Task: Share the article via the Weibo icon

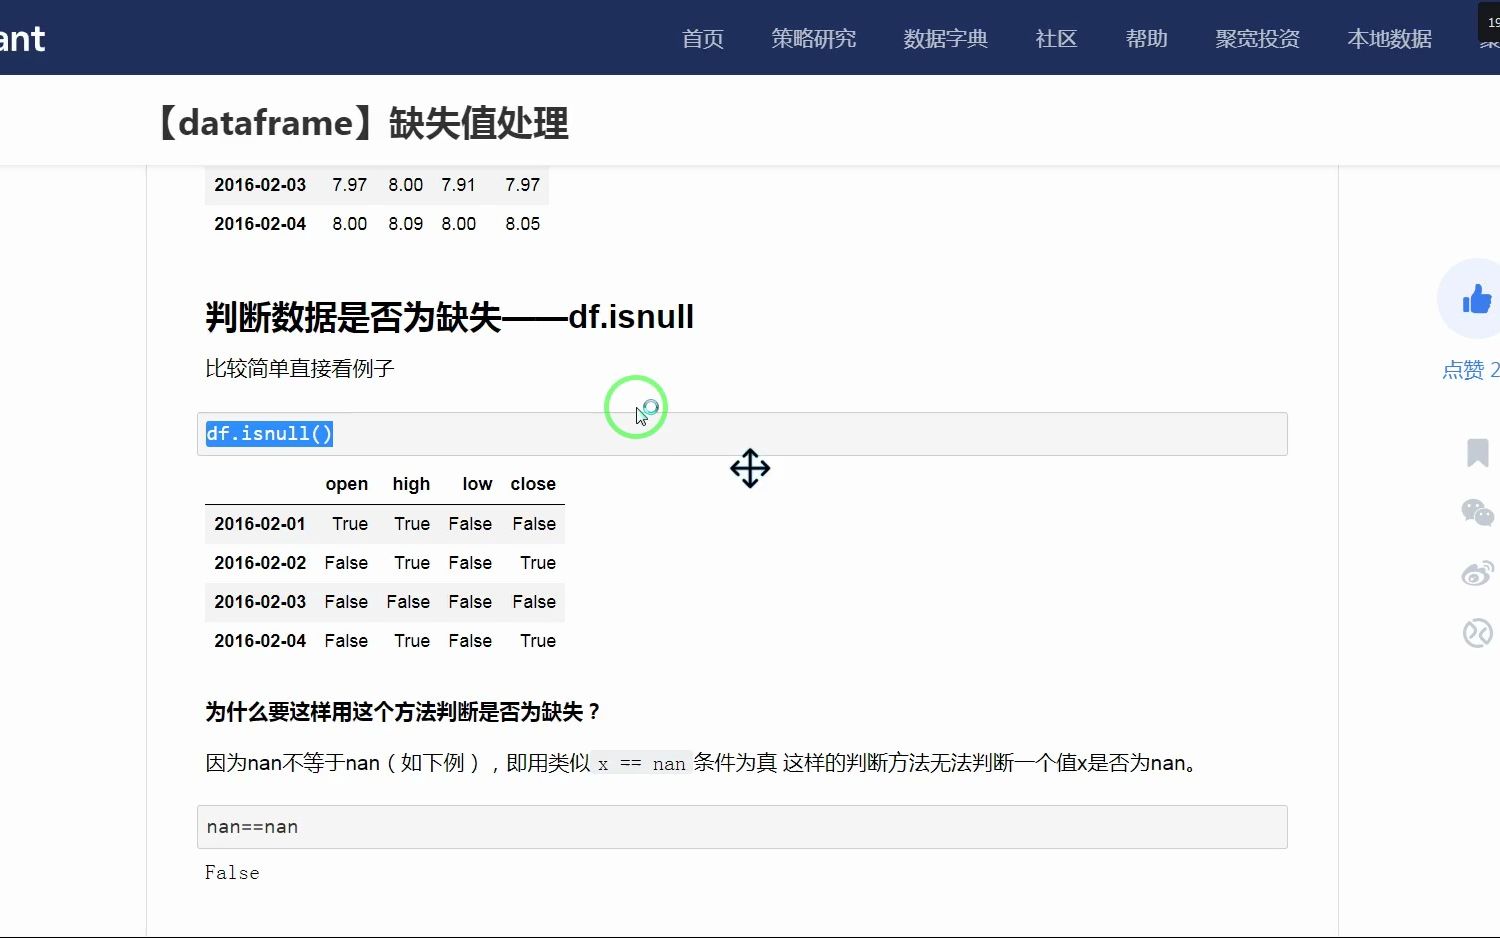Action: [1477, 572]
